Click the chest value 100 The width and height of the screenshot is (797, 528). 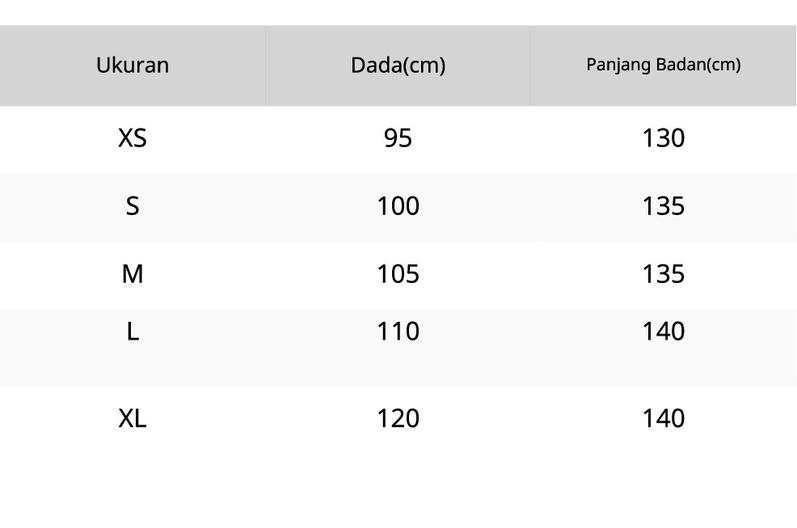tap(398, 206)
